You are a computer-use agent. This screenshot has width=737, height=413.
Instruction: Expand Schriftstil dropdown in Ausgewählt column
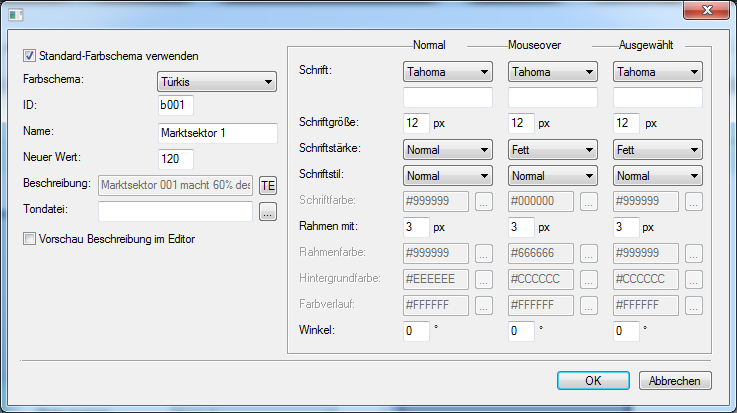tap(658, 175)
